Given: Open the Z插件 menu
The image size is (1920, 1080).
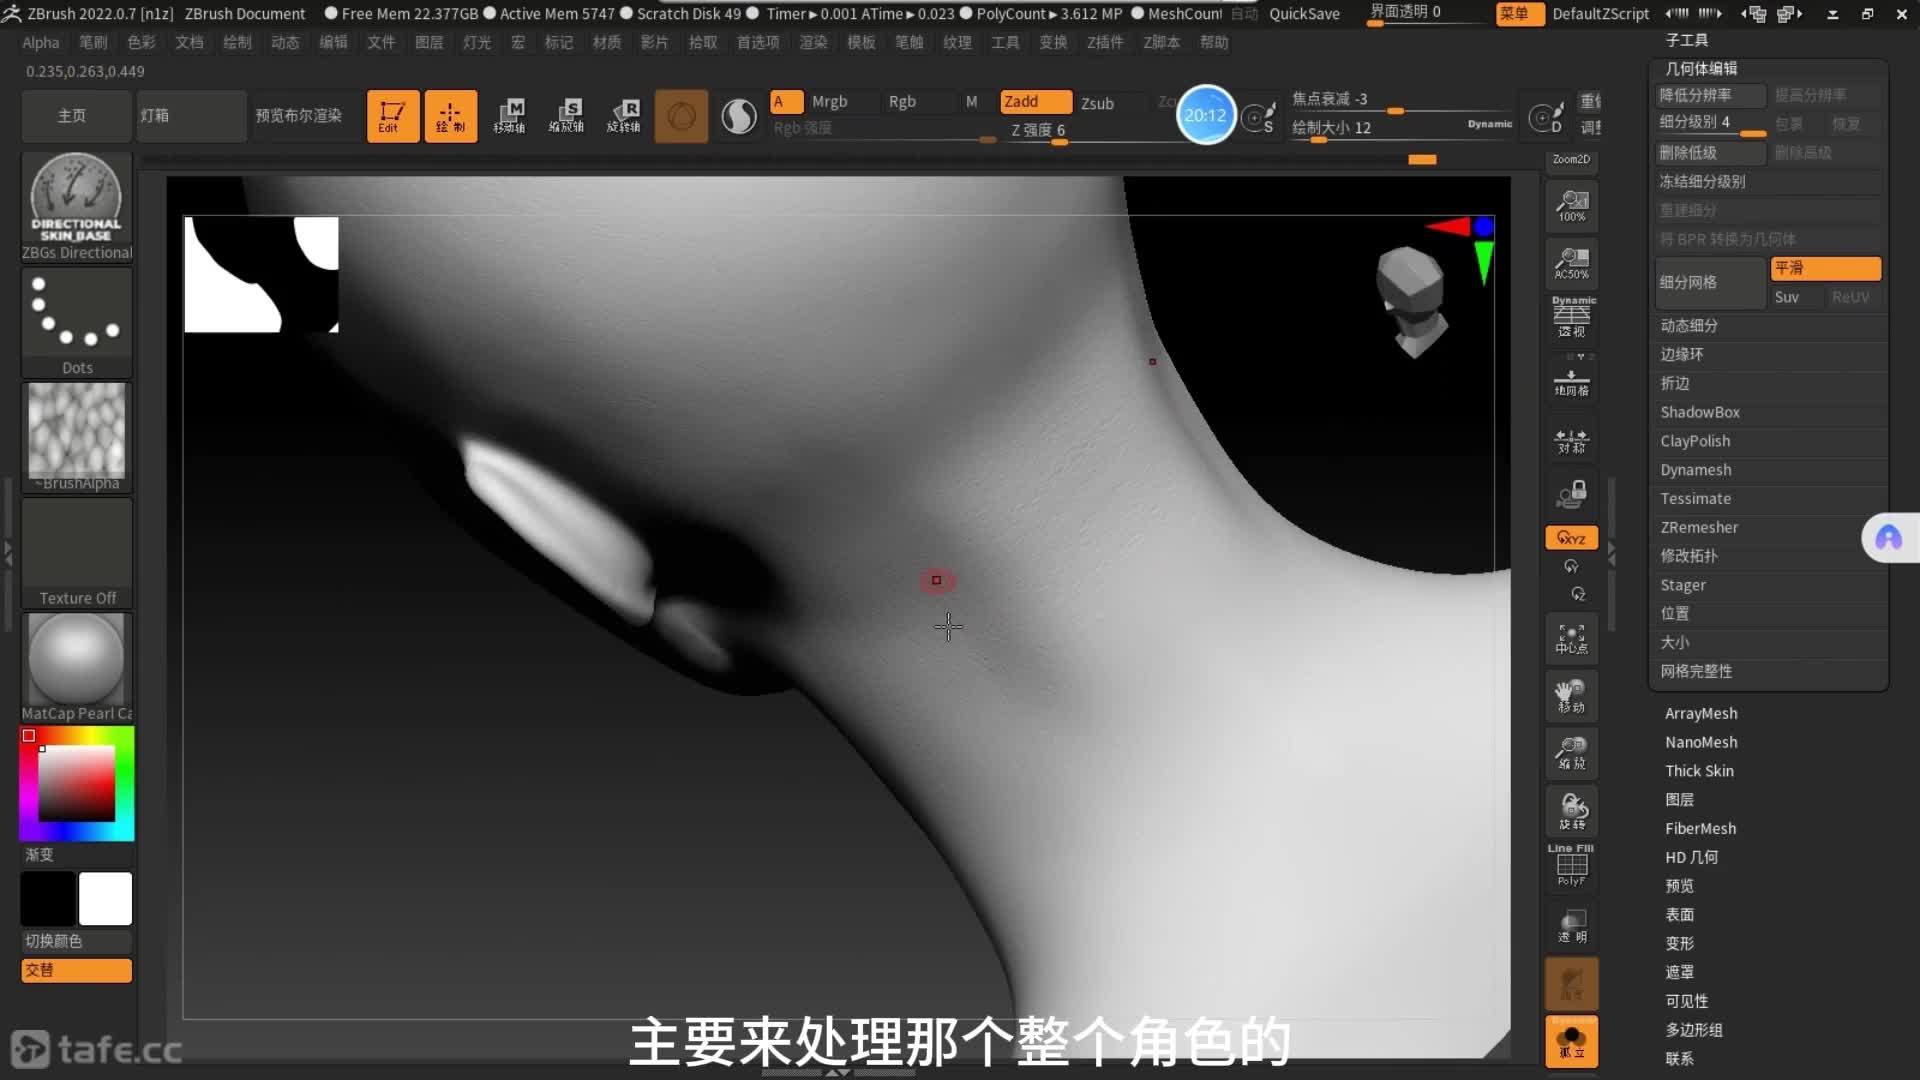Looking at the screenshot, I should (1105, 42).
